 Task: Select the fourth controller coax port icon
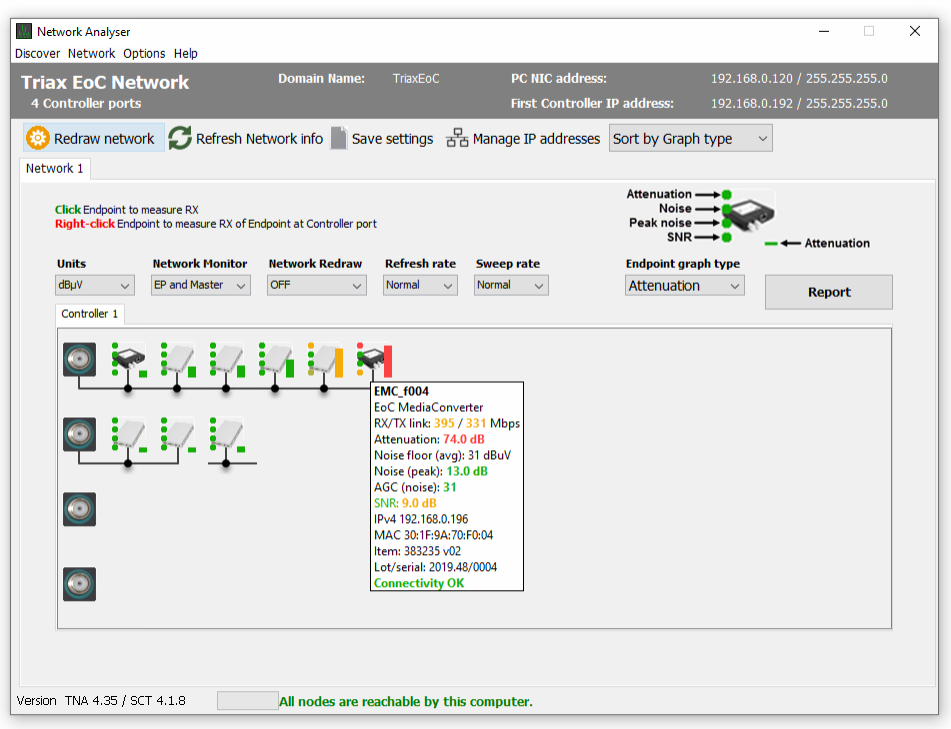pos(79,584)
